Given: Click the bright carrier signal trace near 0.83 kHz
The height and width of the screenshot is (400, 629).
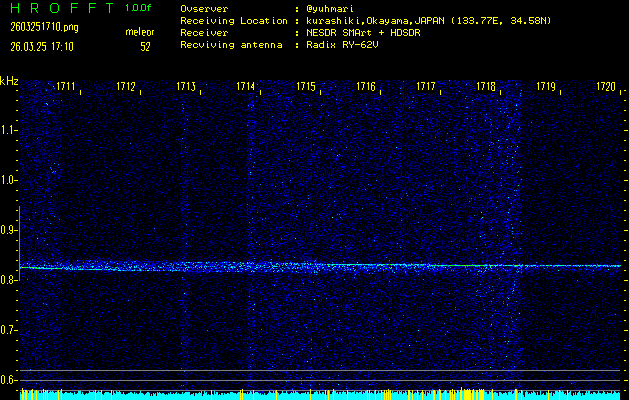Looking at the screenshot, I should pyautogui.click(x=320, y=266).
